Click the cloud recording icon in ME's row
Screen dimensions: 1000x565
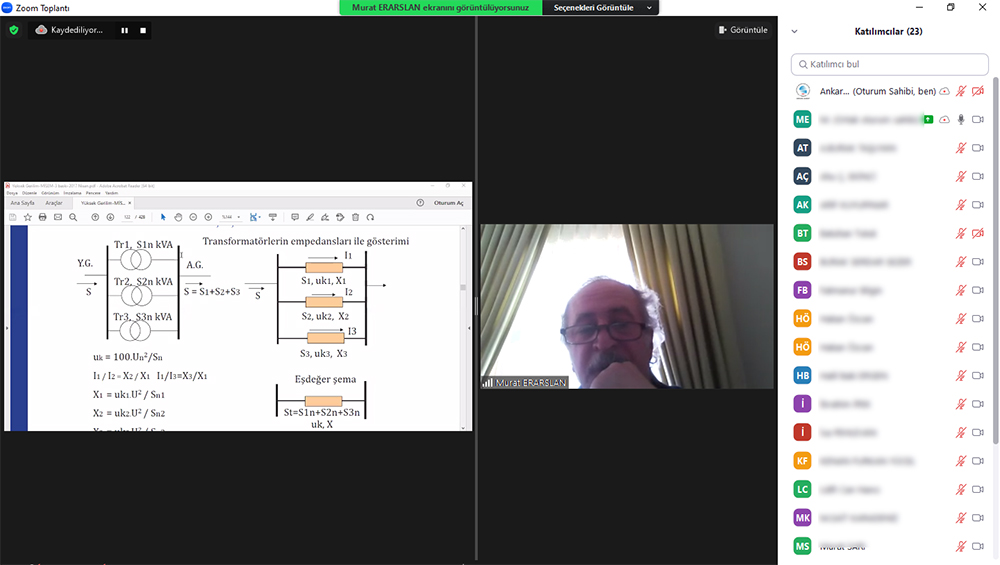(945, 119)
